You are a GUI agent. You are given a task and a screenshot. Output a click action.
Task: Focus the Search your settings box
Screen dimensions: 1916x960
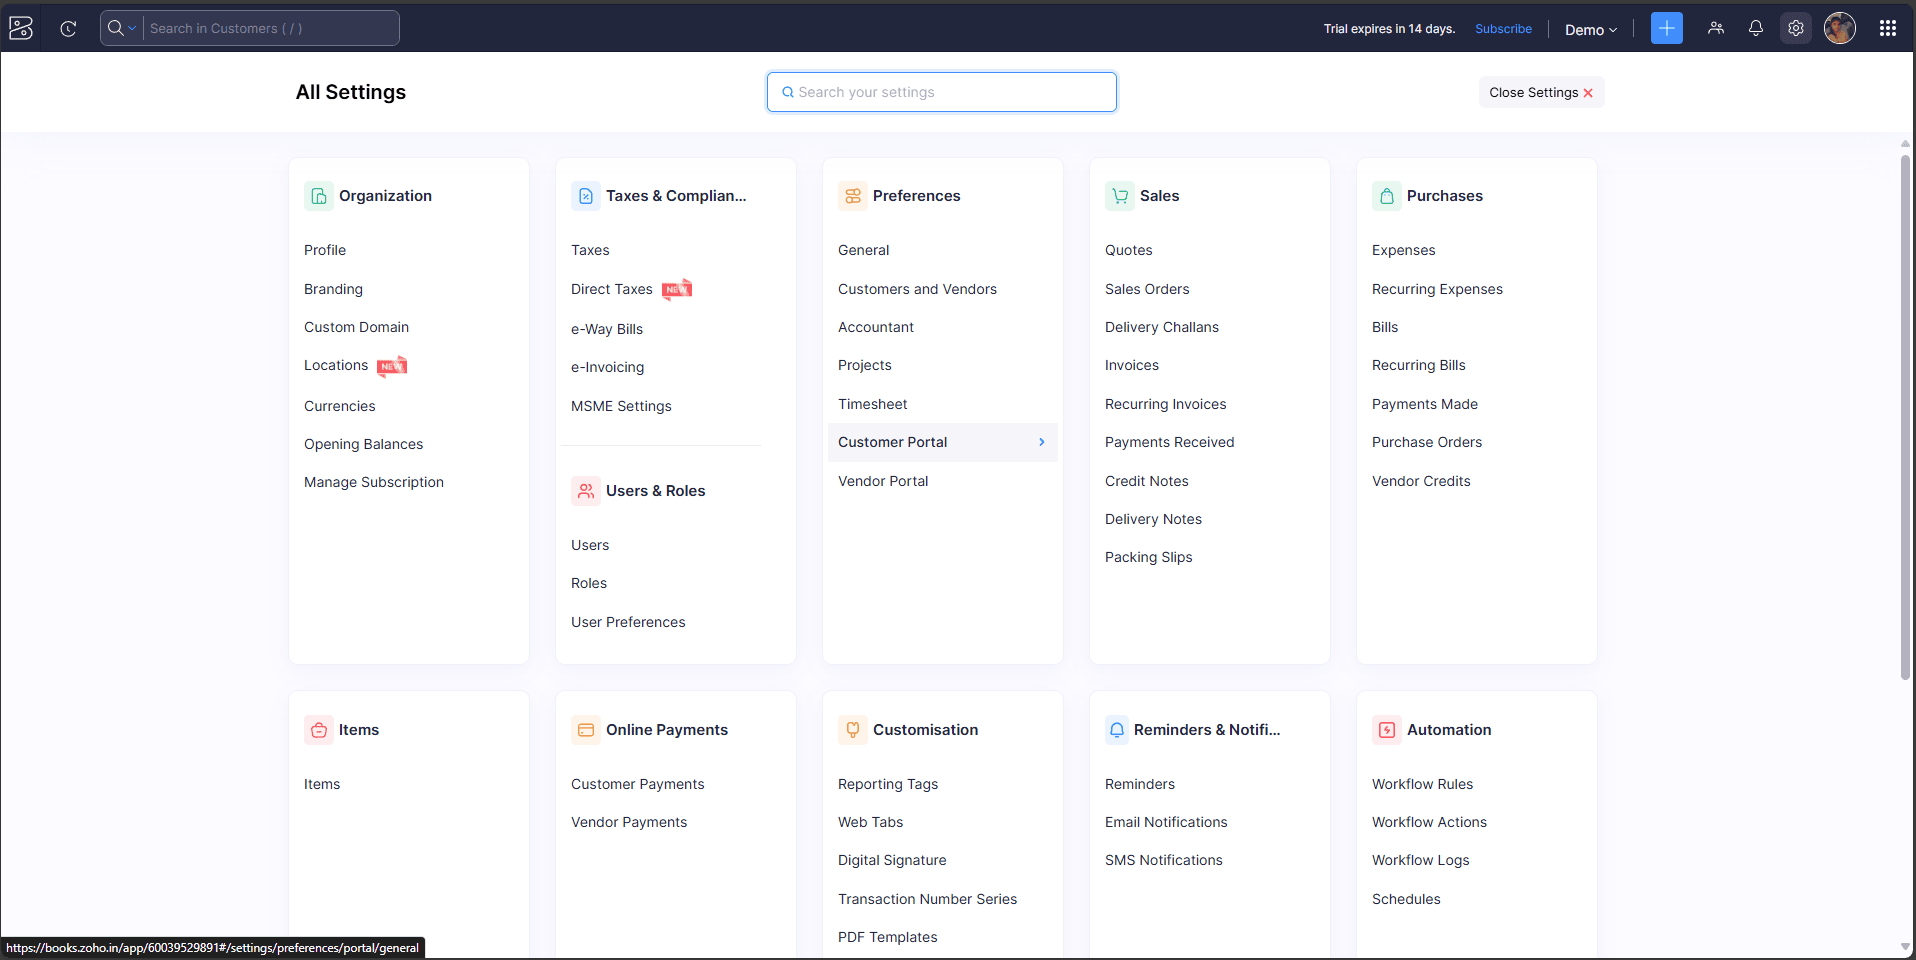[x=942, y=92]
